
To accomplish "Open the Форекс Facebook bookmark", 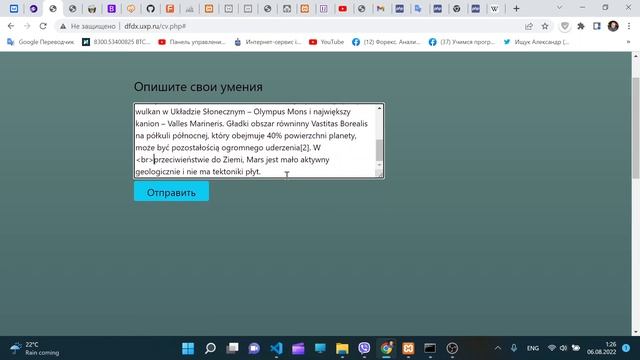I will (x=386, y=42).
